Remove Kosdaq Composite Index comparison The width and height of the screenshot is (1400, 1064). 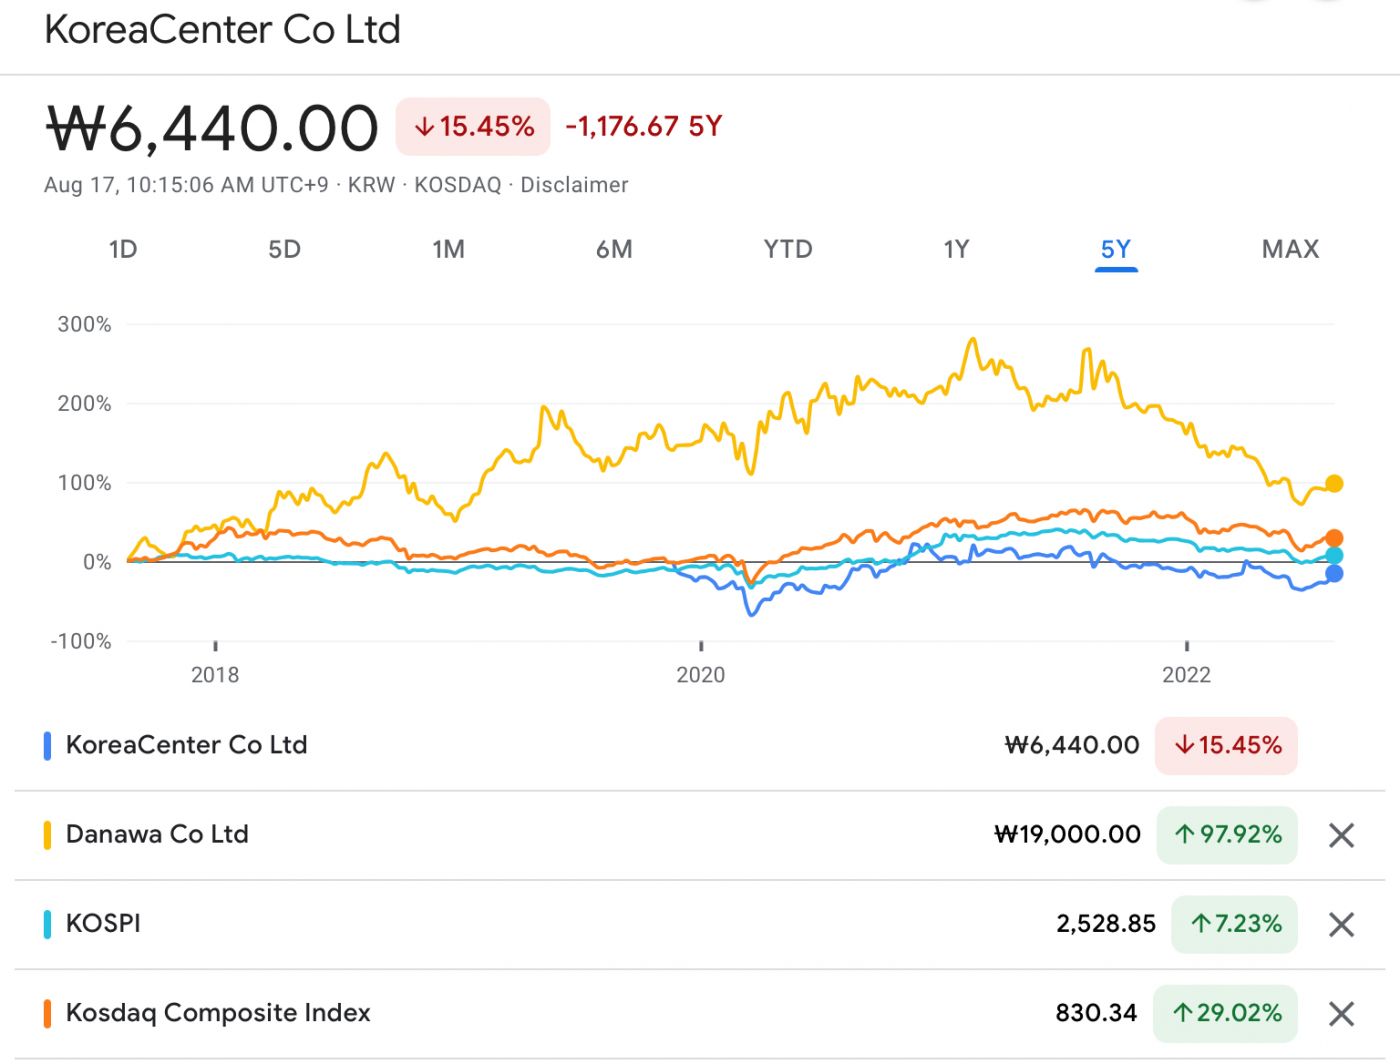tap(1341, 1013)
